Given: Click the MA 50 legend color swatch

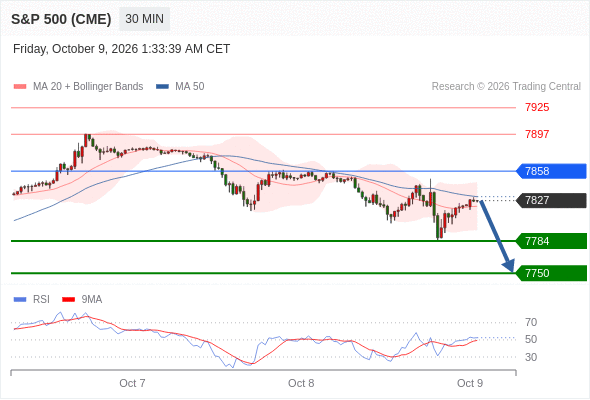Looking at the screenshot, I should pyautogui.click(x=162, y=87).
